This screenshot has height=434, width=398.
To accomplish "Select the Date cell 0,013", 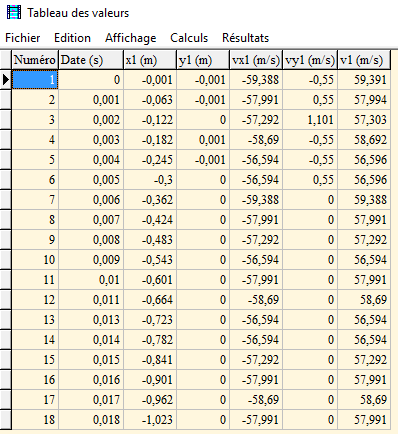I will coord(91,320).
